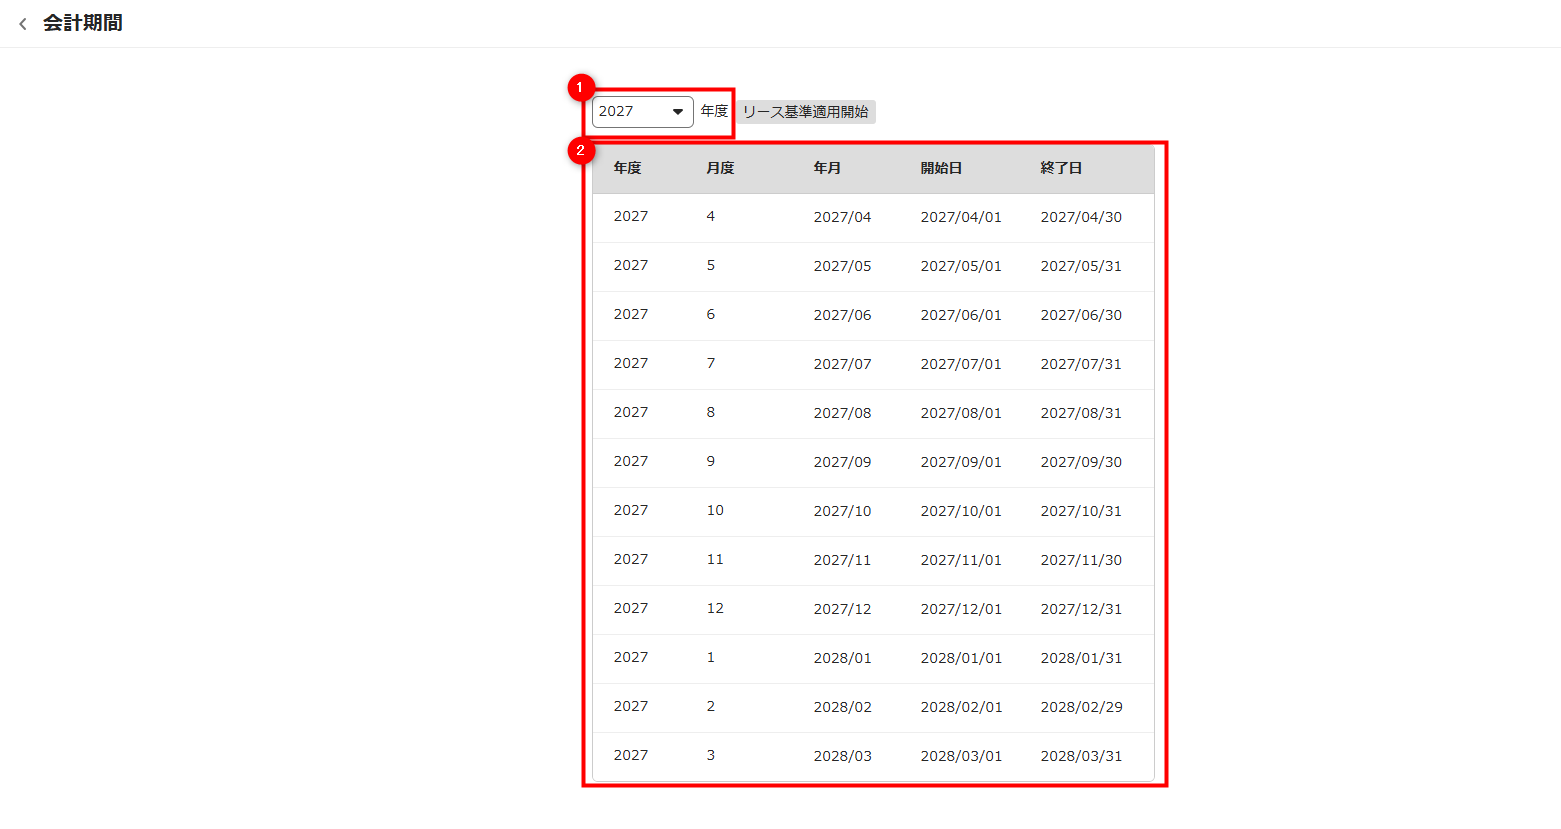Click end date 2027/09/30 cell
This screenshot has height=829, width=1561.
pos(1081,462)
